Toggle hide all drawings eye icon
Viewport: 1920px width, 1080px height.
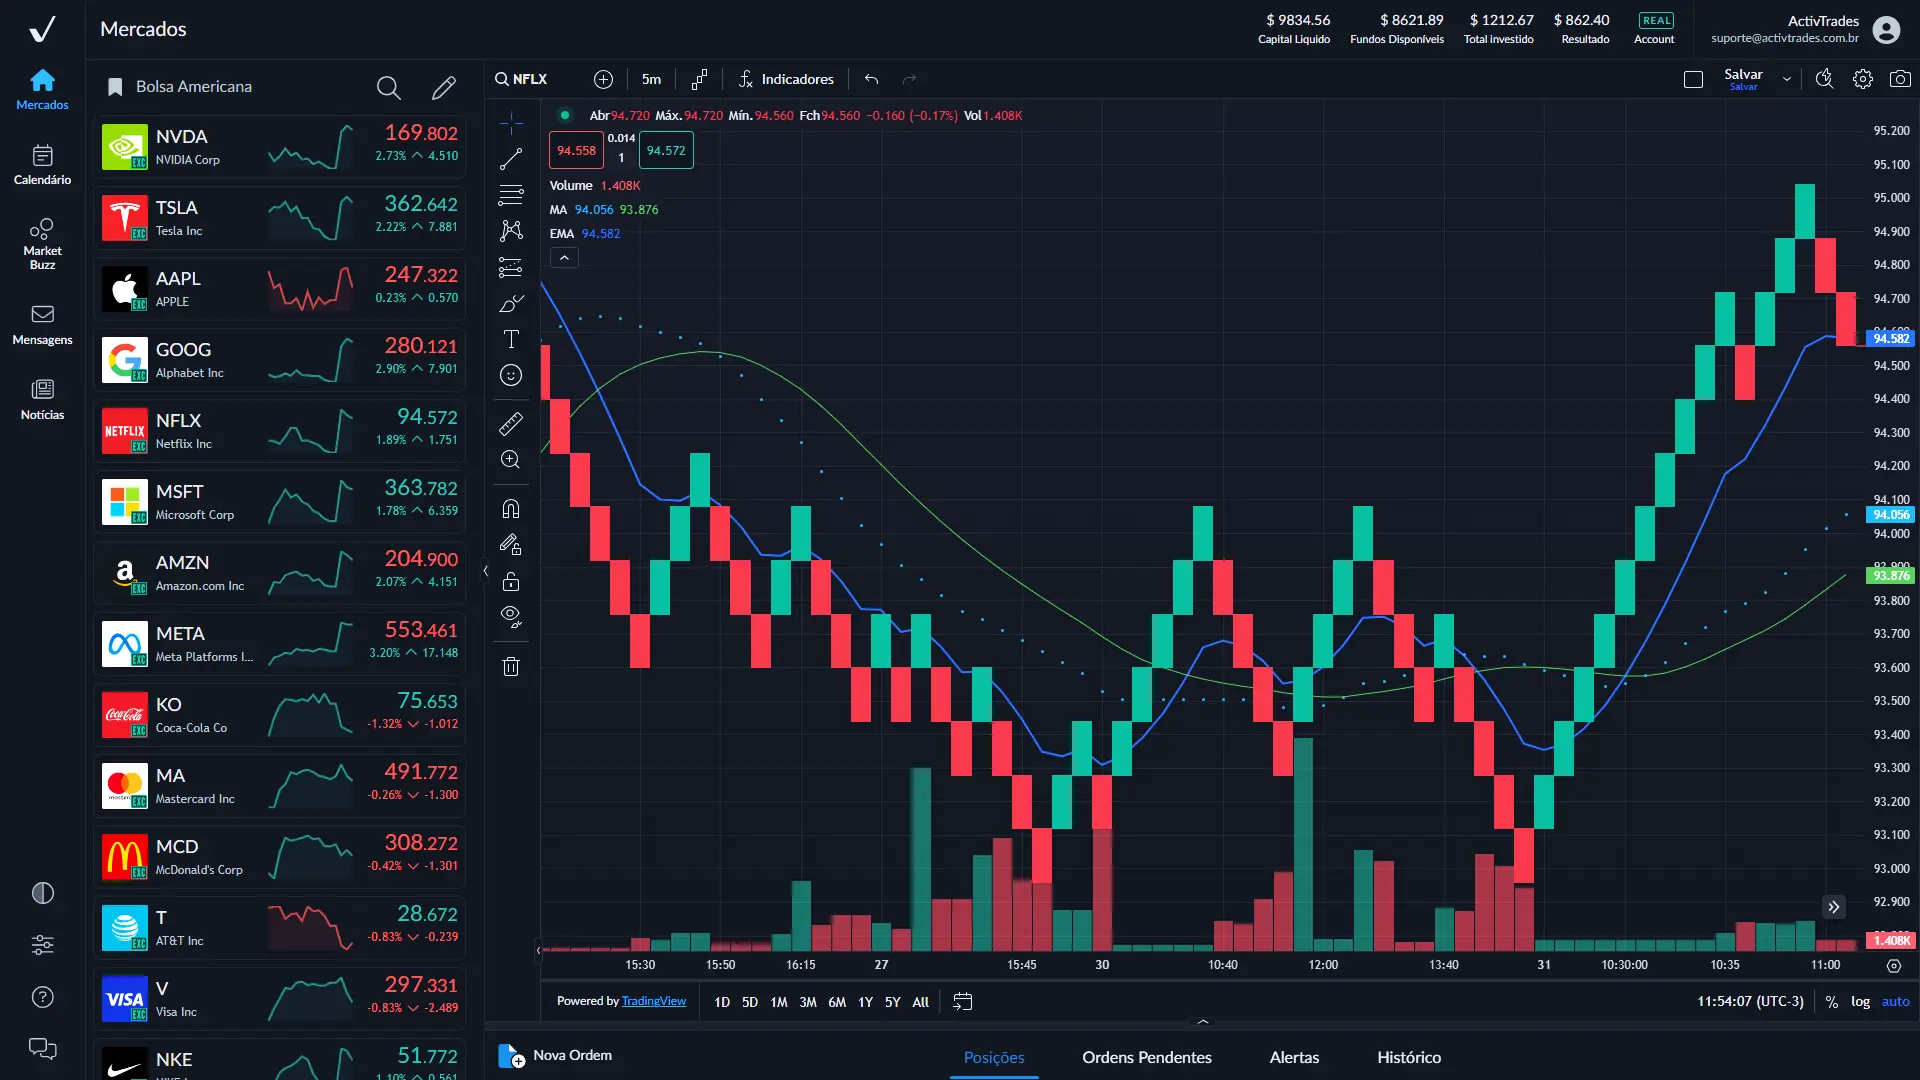(511, 617)
